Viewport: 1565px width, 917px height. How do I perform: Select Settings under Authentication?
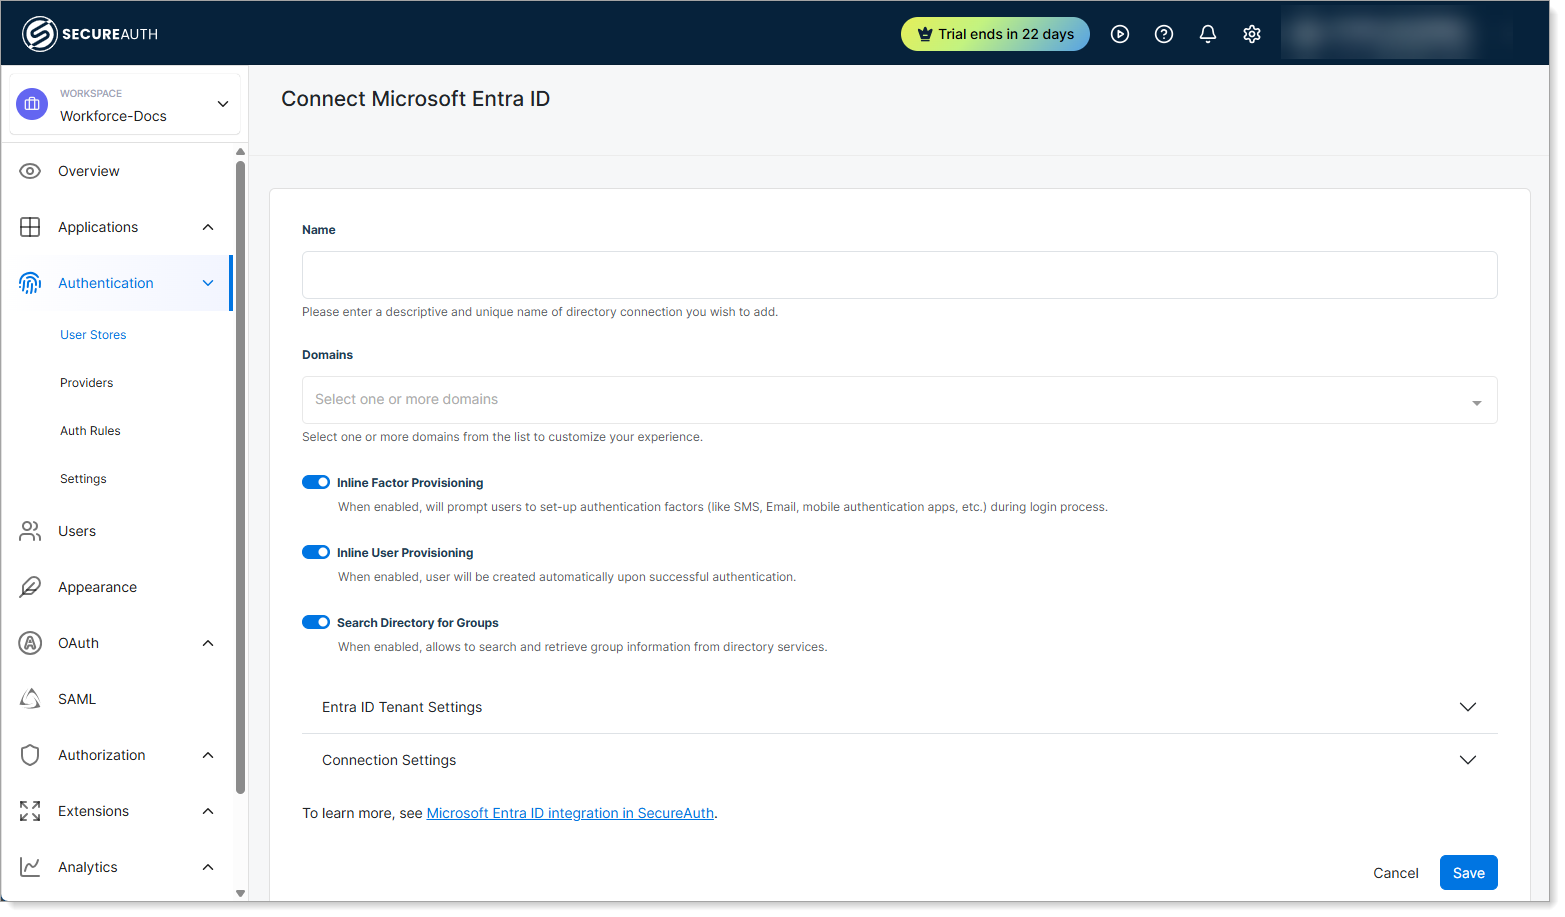pos(83,479)
